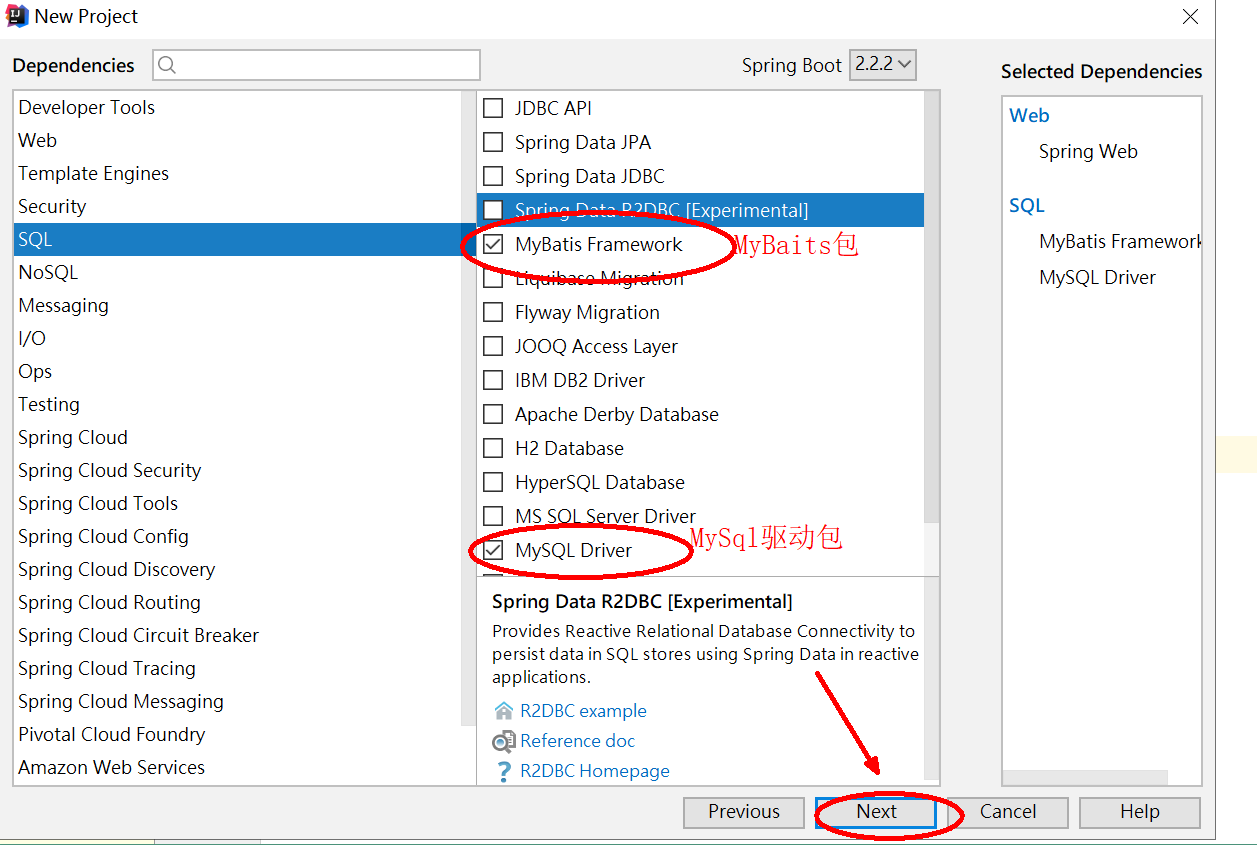Select Spring Cloud Routing category

point(238,602)
